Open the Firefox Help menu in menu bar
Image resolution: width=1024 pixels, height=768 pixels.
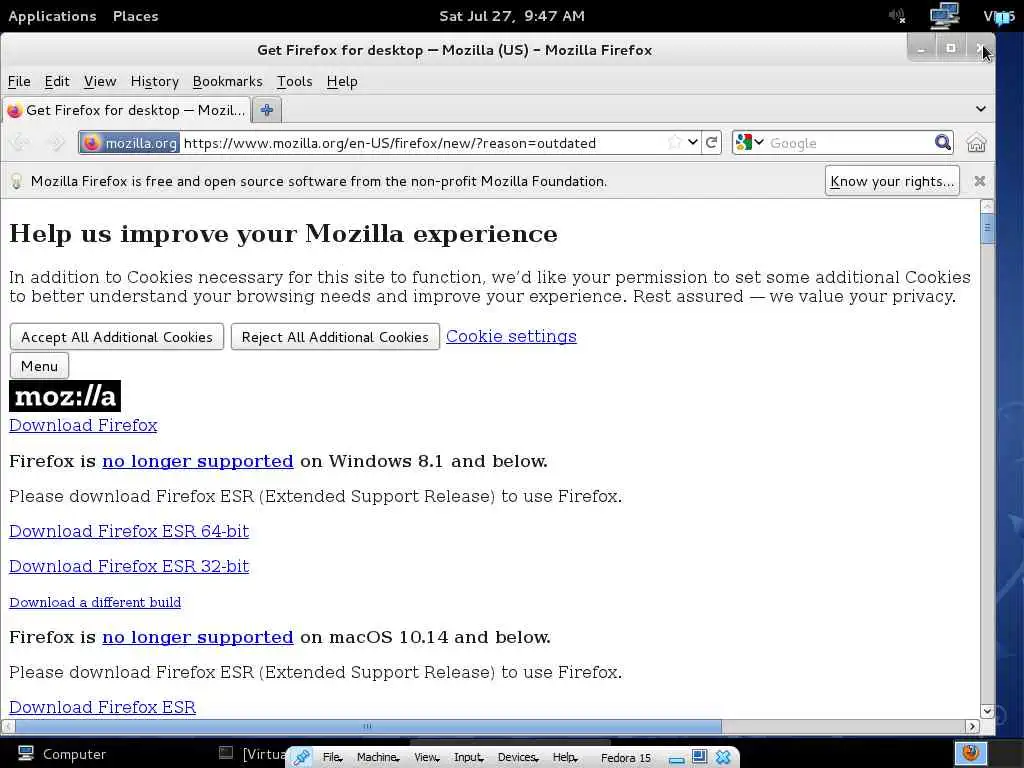[x=342, y=82]
